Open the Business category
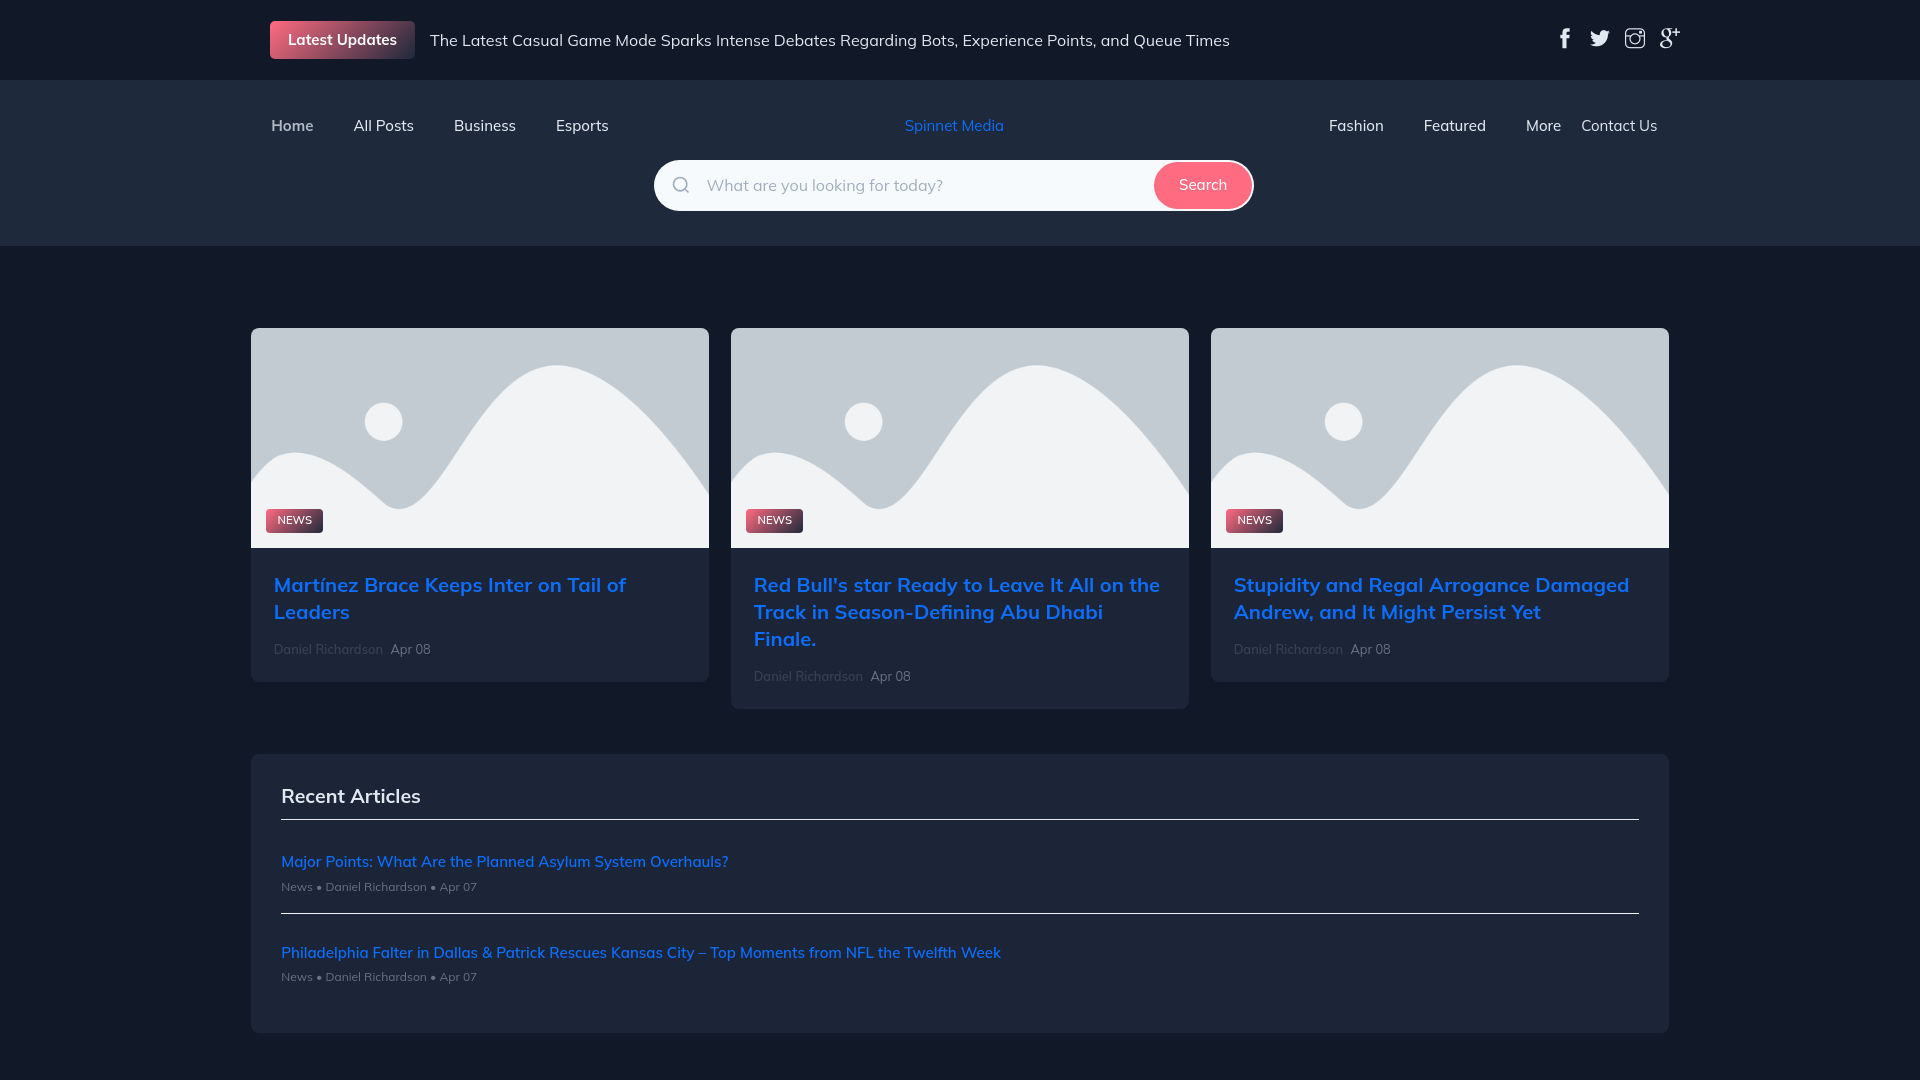The width and height of the screenshot is (1920, 1080). pyautogui.click(x=485, y=126)
